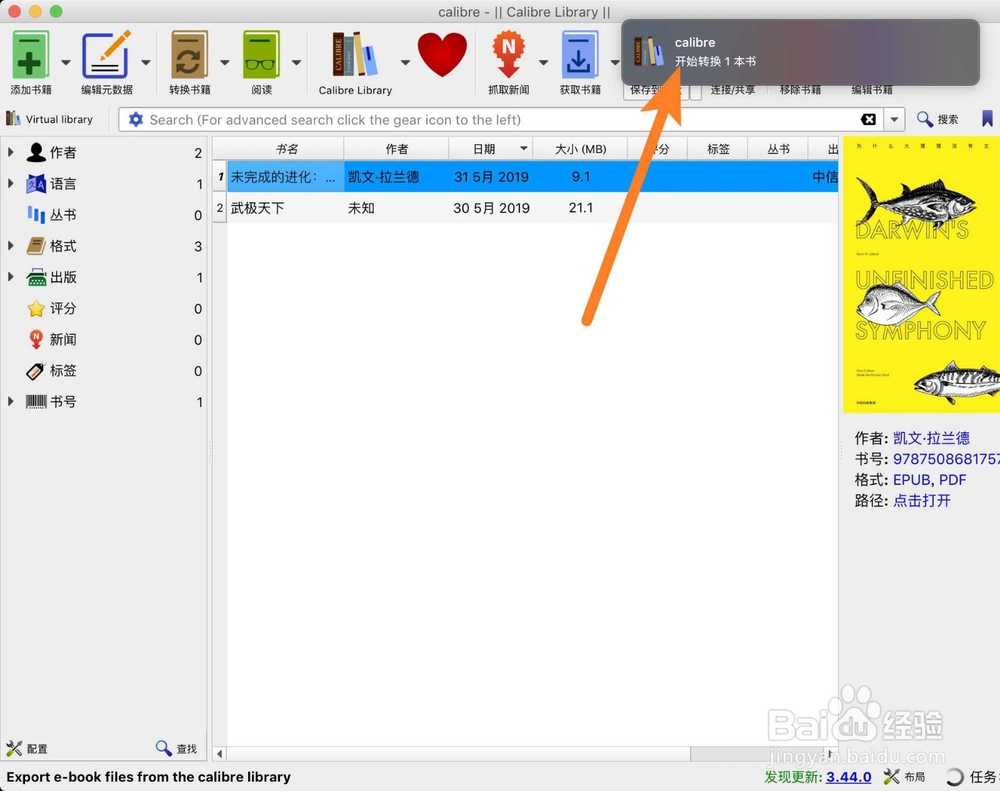Click the 书号 barcode icon in tag browser
Screen dimensions: 1000x791
click(36, 401)
